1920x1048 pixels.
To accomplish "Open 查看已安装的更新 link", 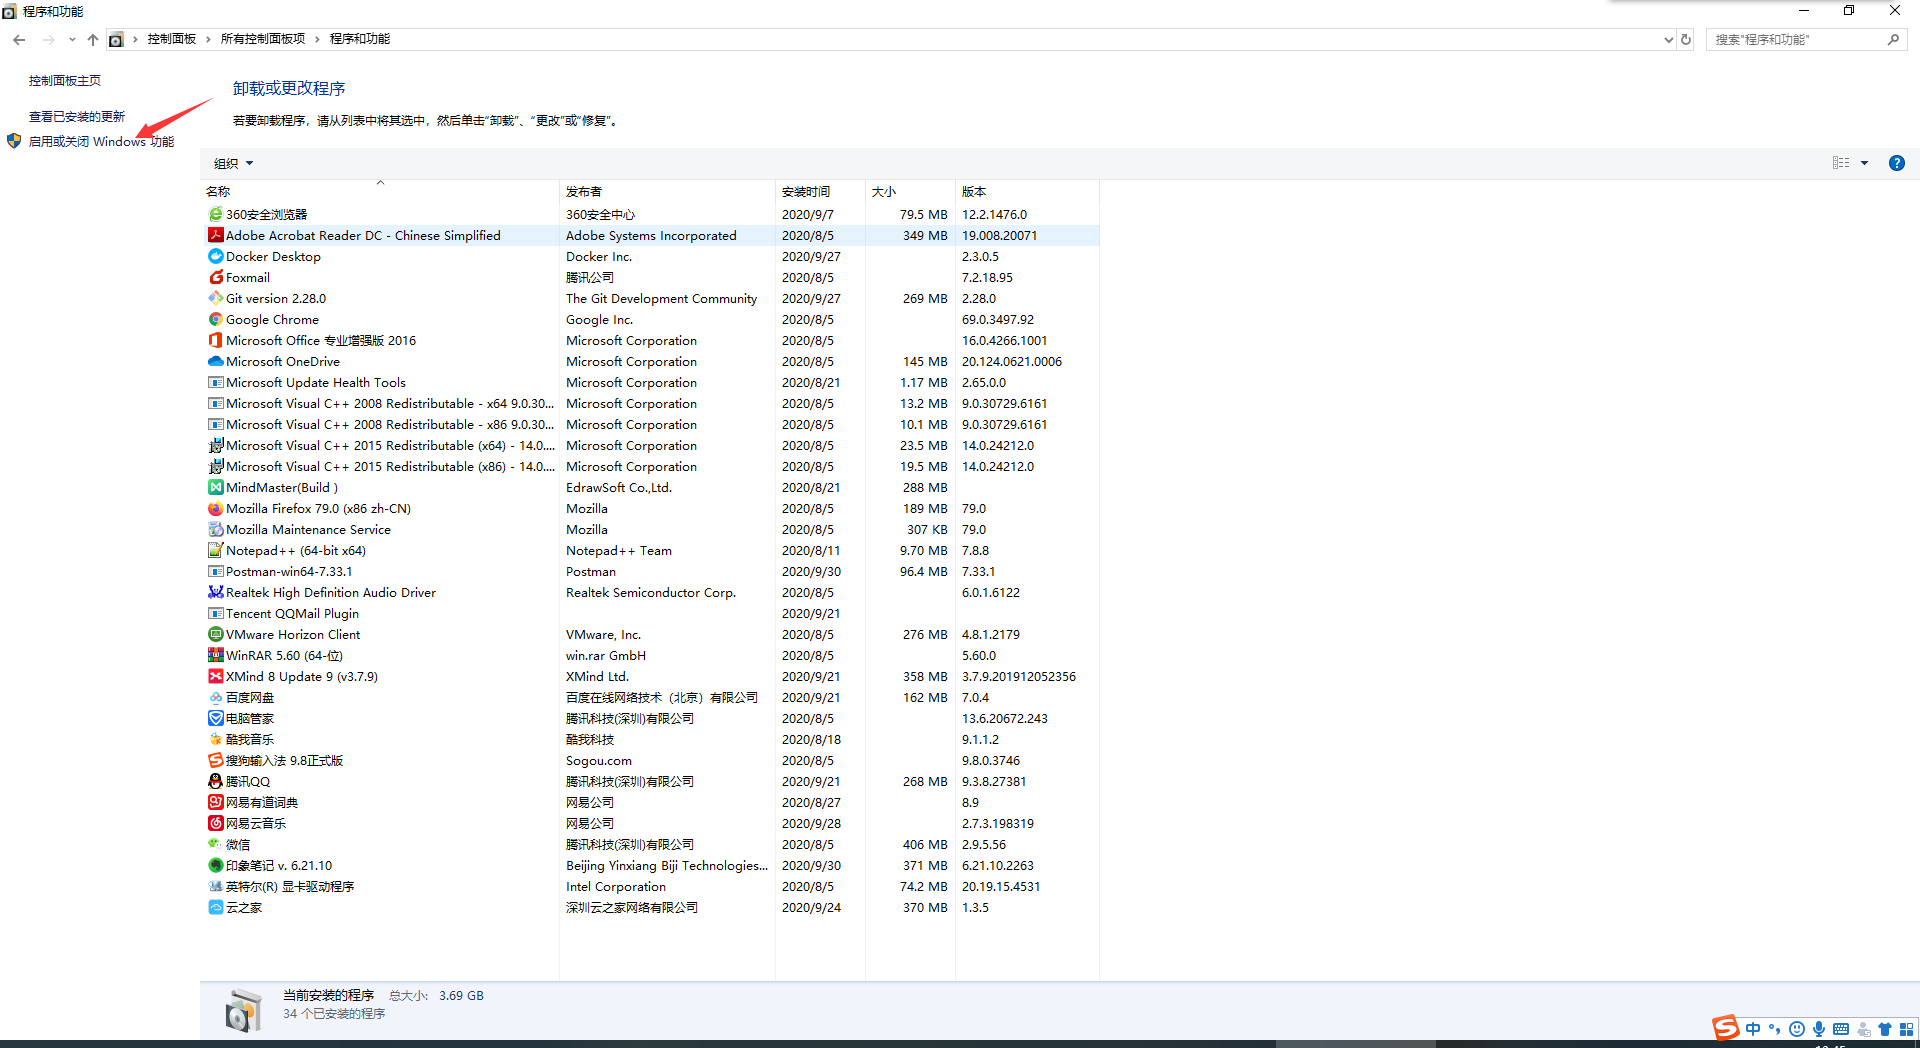I will click(x=77, y=116).
